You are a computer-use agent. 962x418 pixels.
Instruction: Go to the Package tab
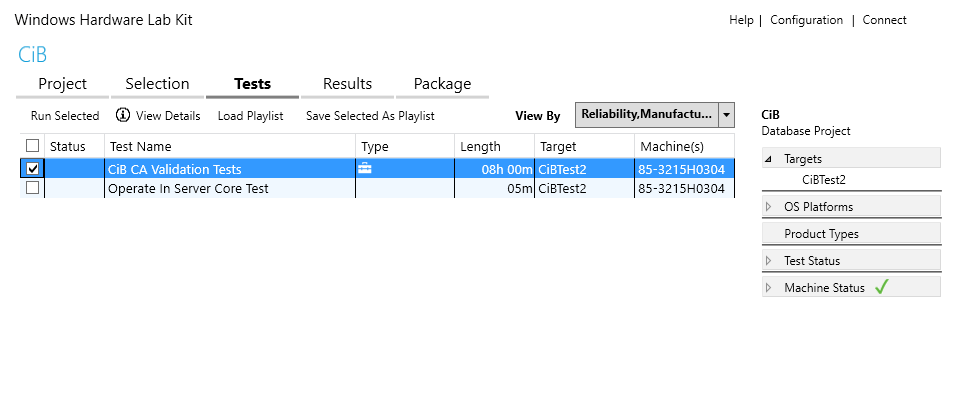(x=442, y=84)
